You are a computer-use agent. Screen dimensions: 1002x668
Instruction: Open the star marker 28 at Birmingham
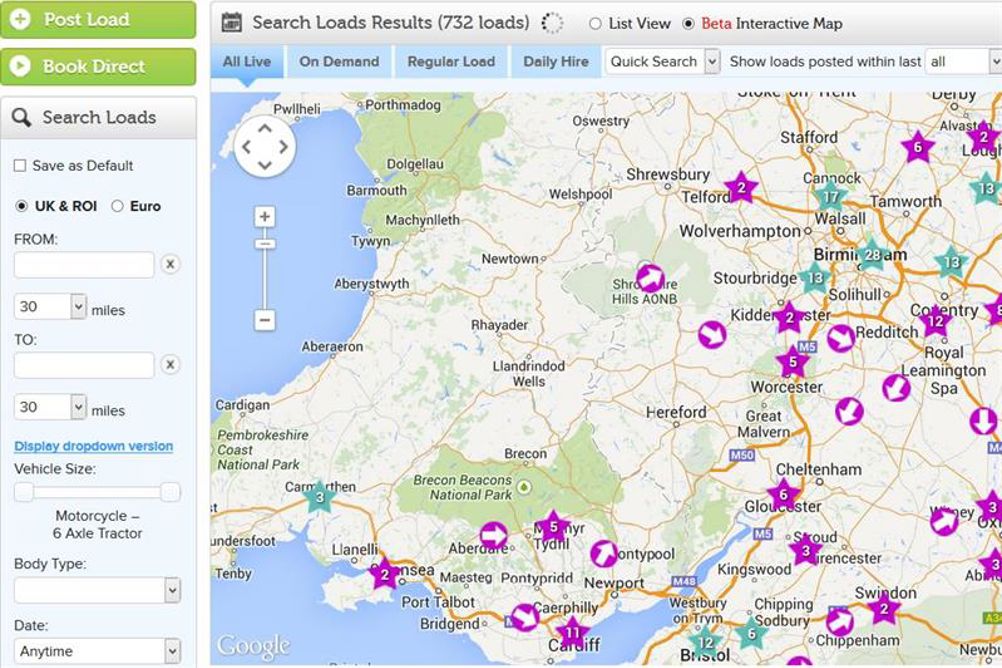(x=872, y=255)
